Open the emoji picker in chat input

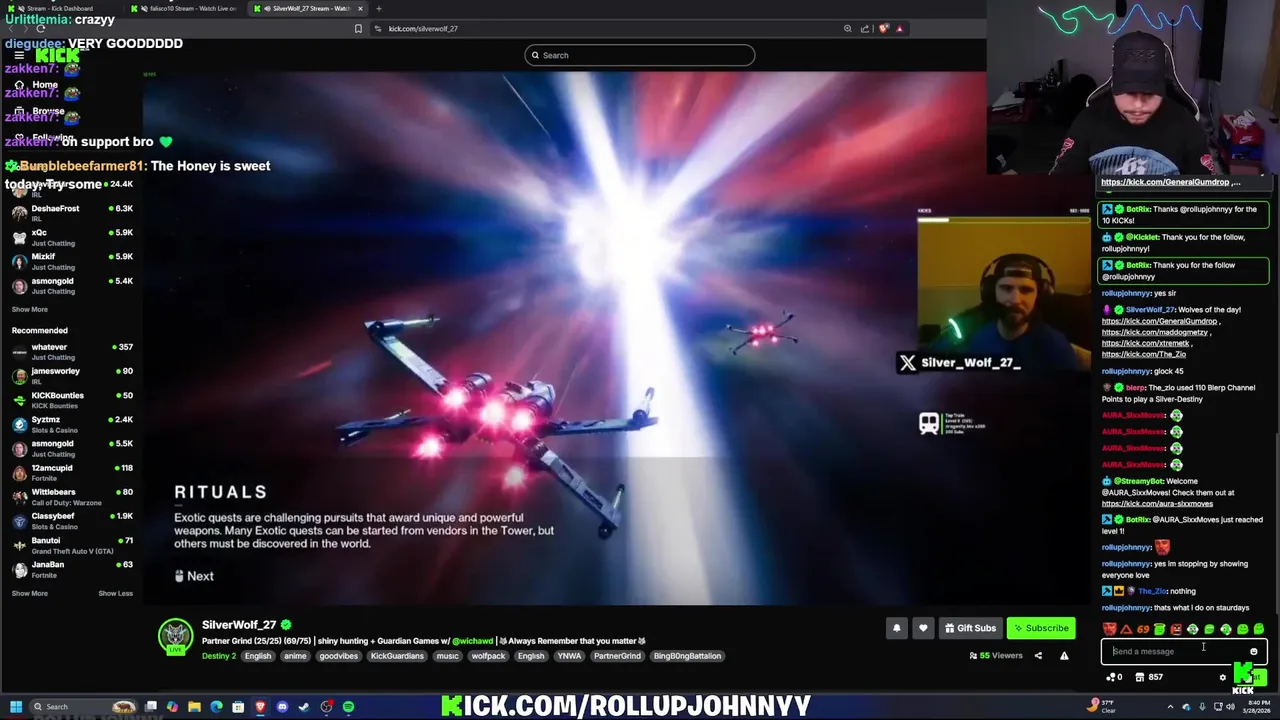1253,652
